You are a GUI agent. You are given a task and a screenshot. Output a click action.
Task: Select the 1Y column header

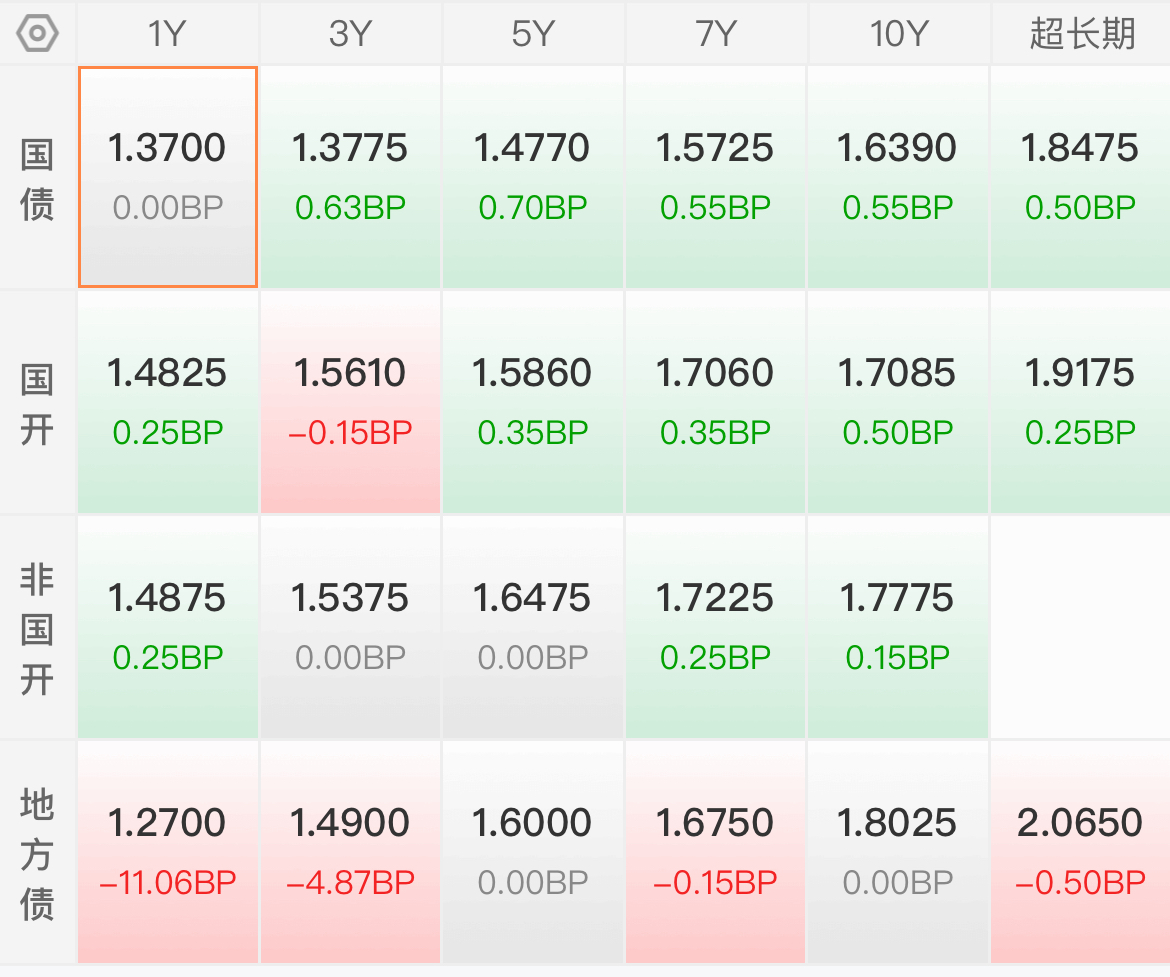click(167, 34)
